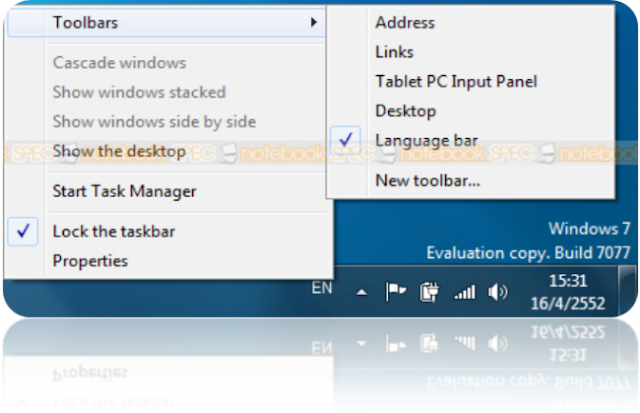
Task: Open Action Center flag icon
Action: pyautogui.click(x=396, y=291)
